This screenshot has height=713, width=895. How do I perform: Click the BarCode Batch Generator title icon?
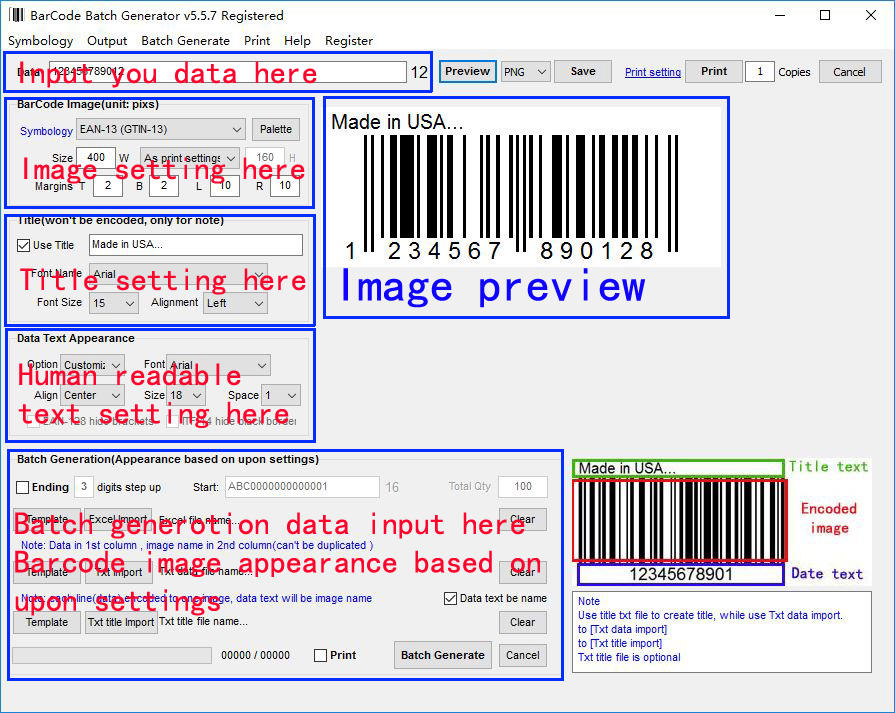(17, 15)
